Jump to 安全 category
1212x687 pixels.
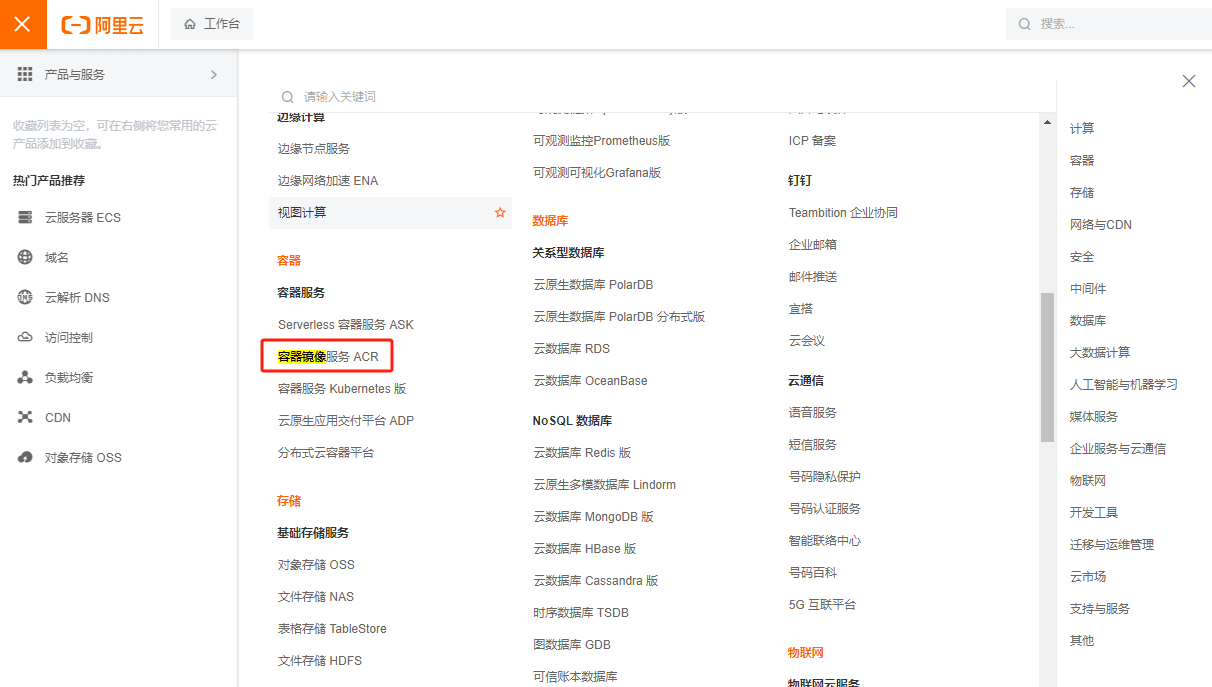[x=1082, y=256]
